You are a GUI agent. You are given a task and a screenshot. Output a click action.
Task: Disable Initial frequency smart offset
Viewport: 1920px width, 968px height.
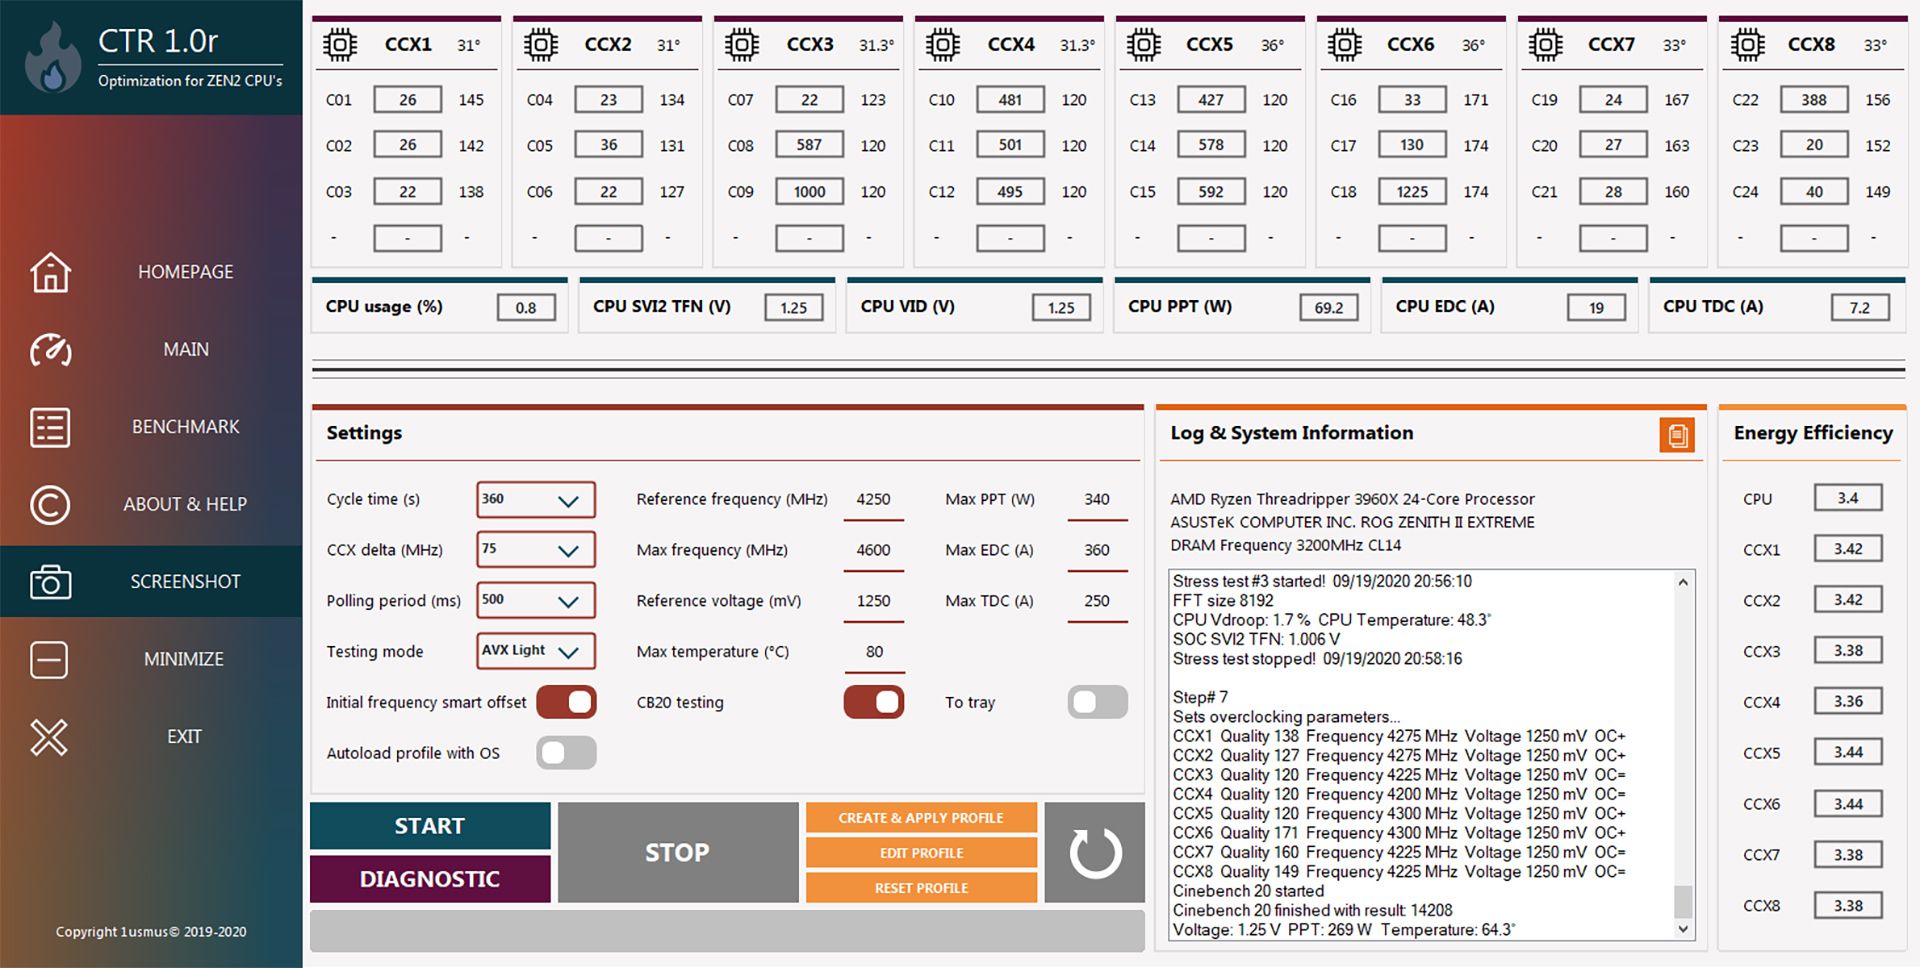pyautogui.click(x=566, y=702)
